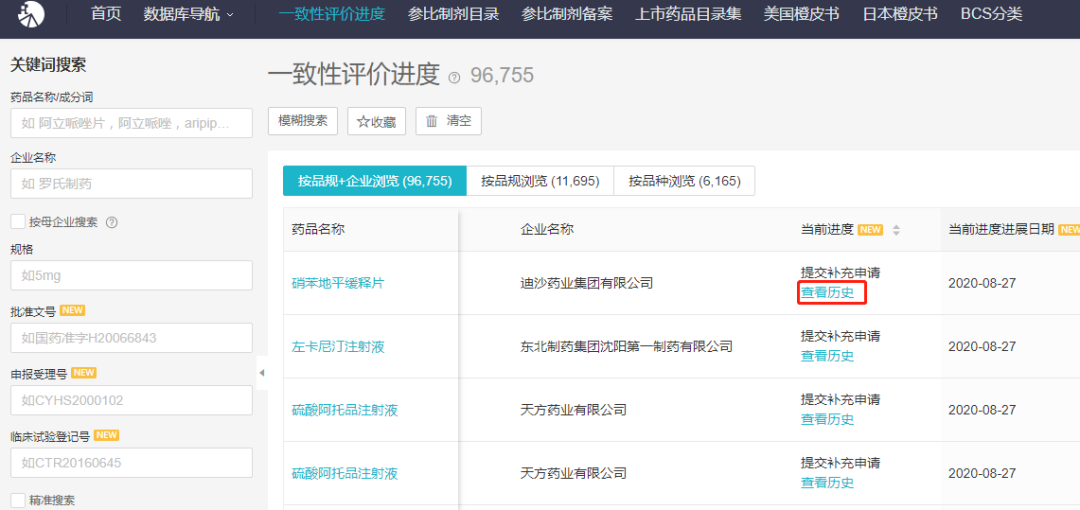1080x510 pixels.
Task: Enable 按母企业搜索 checkbox
Action: click(x=18, y=222)
